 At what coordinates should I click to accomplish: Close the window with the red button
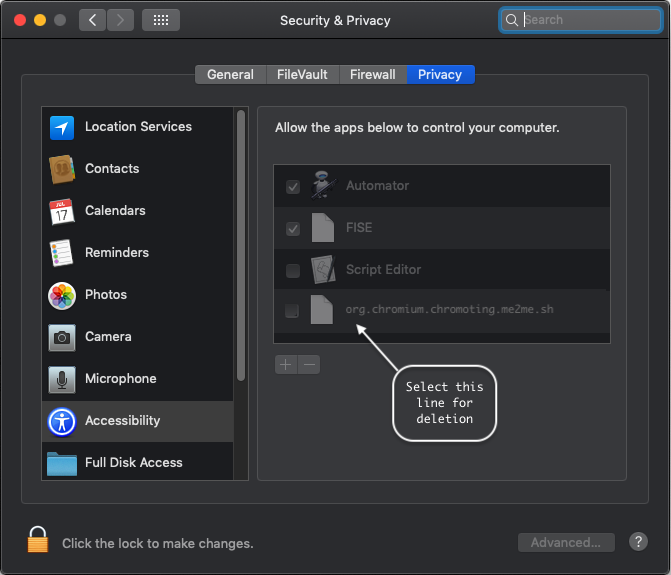click(20, 20)
